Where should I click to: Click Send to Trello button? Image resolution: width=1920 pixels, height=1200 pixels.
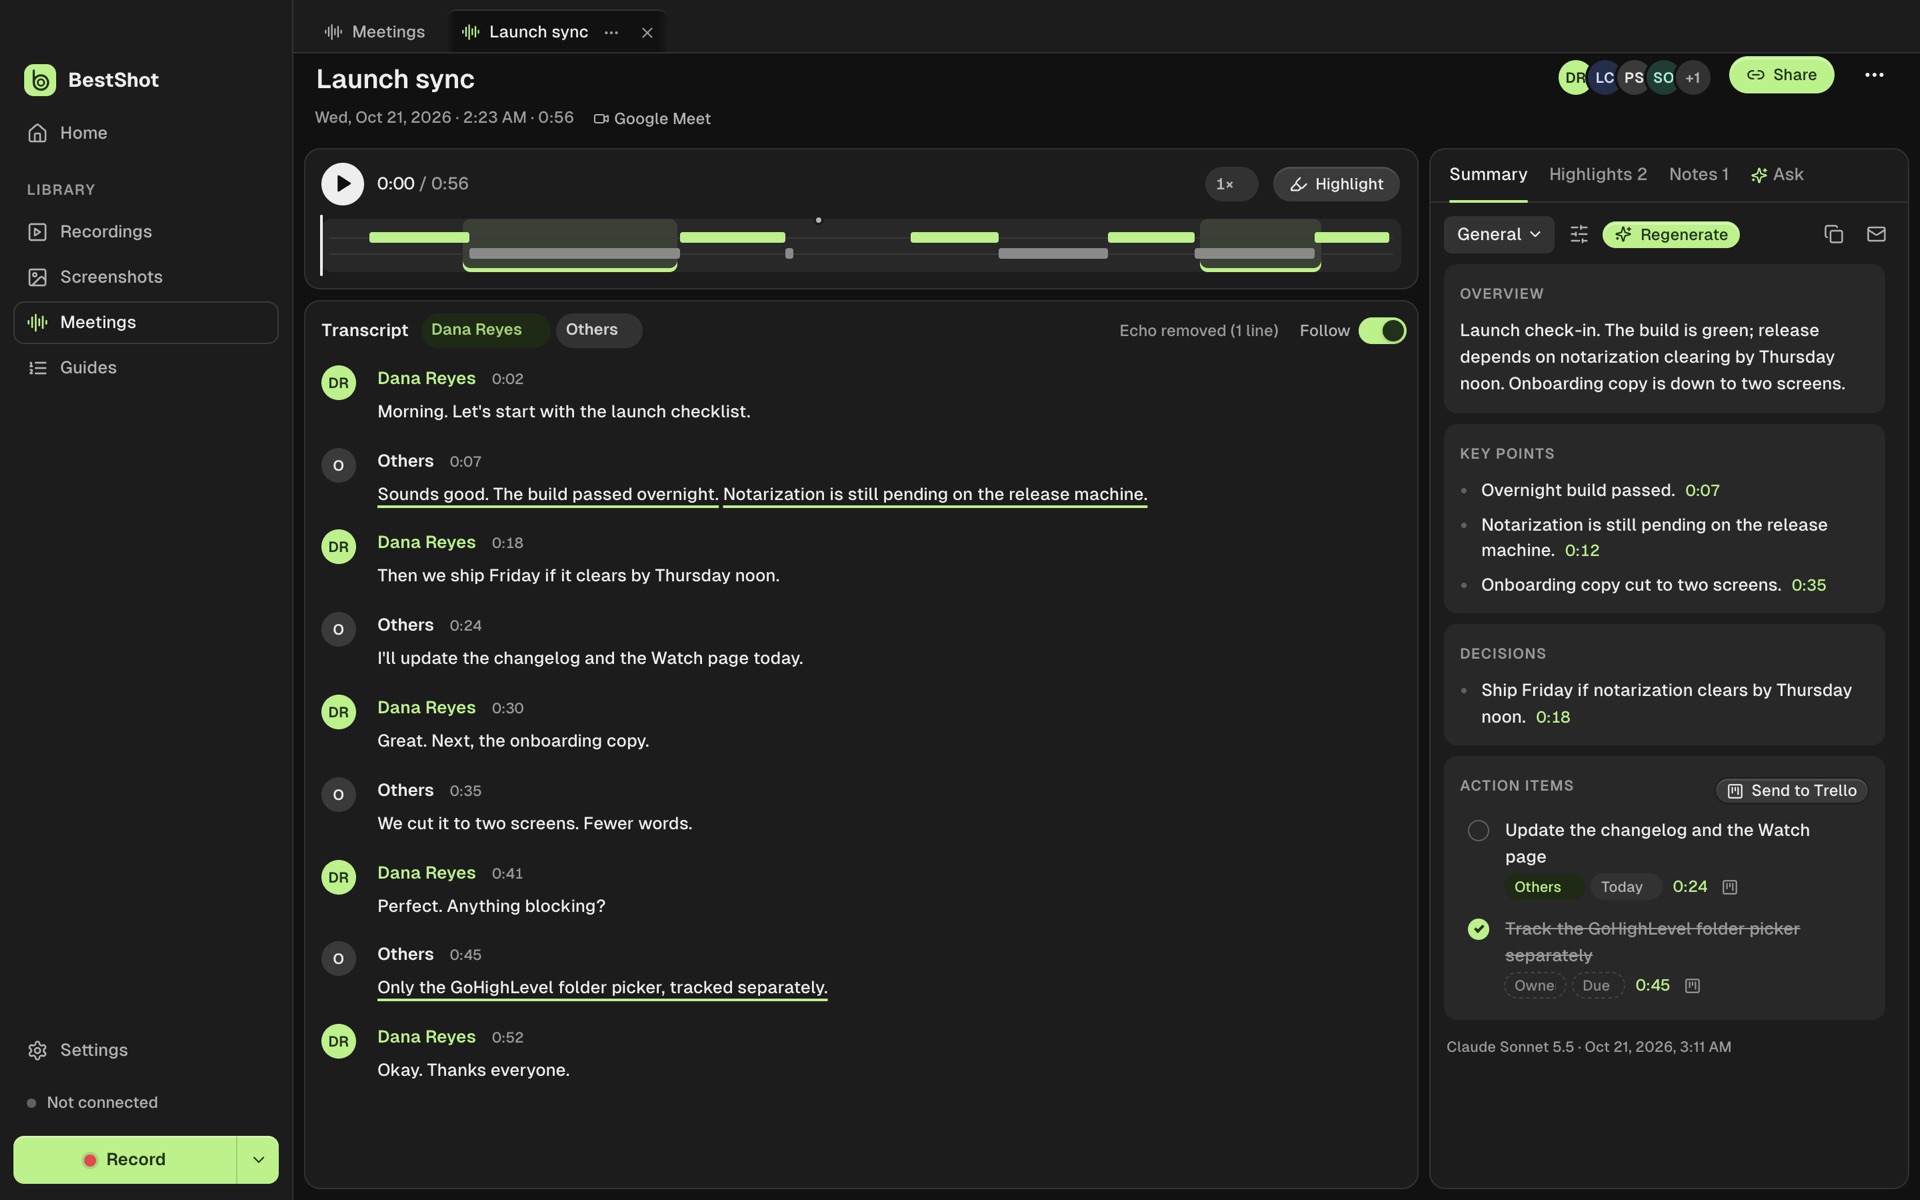click(1791, 791)
